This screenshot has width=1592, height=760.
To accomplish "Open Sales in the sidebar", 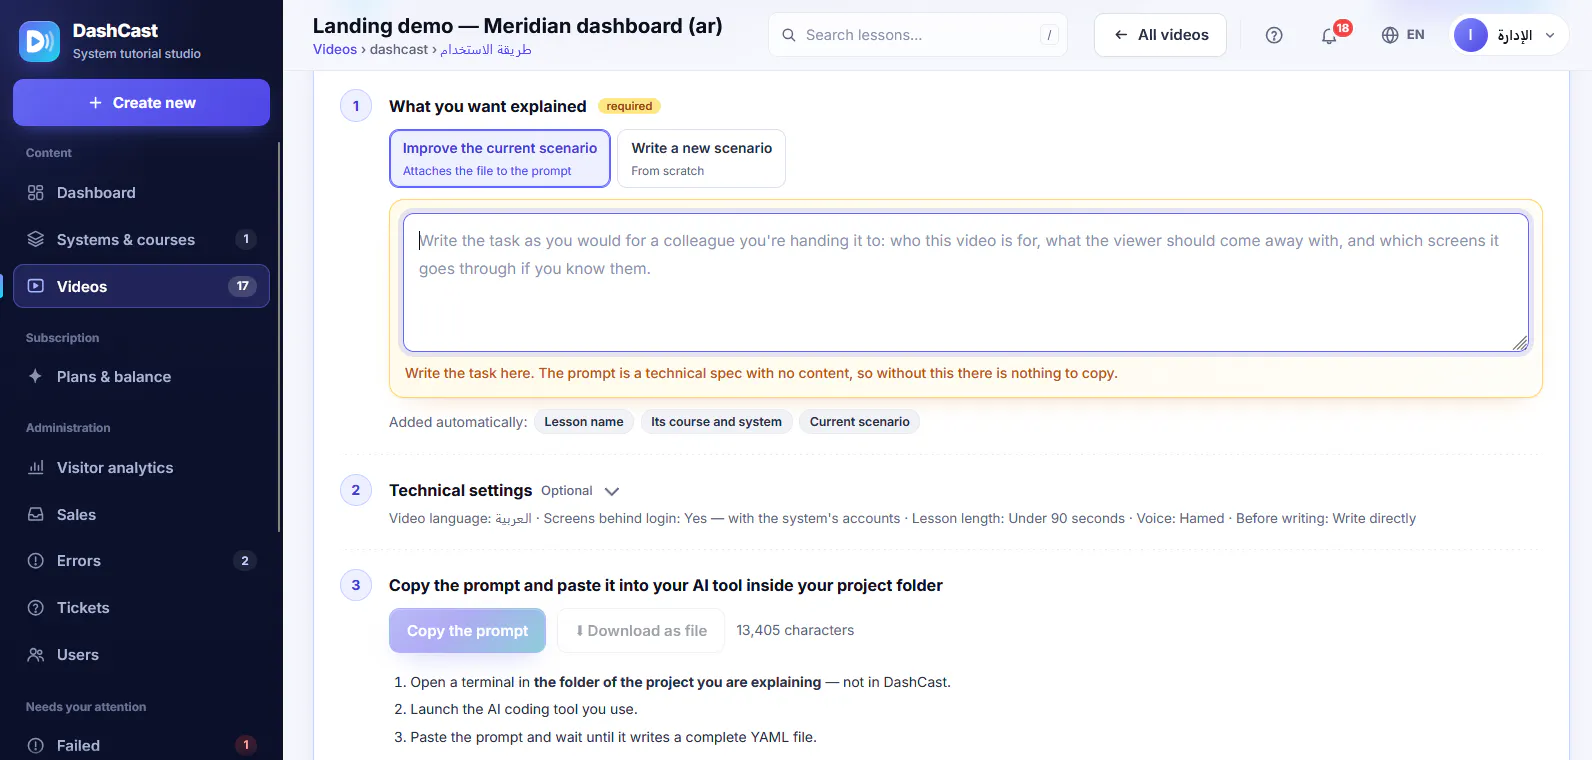I will tap(141, 515).
